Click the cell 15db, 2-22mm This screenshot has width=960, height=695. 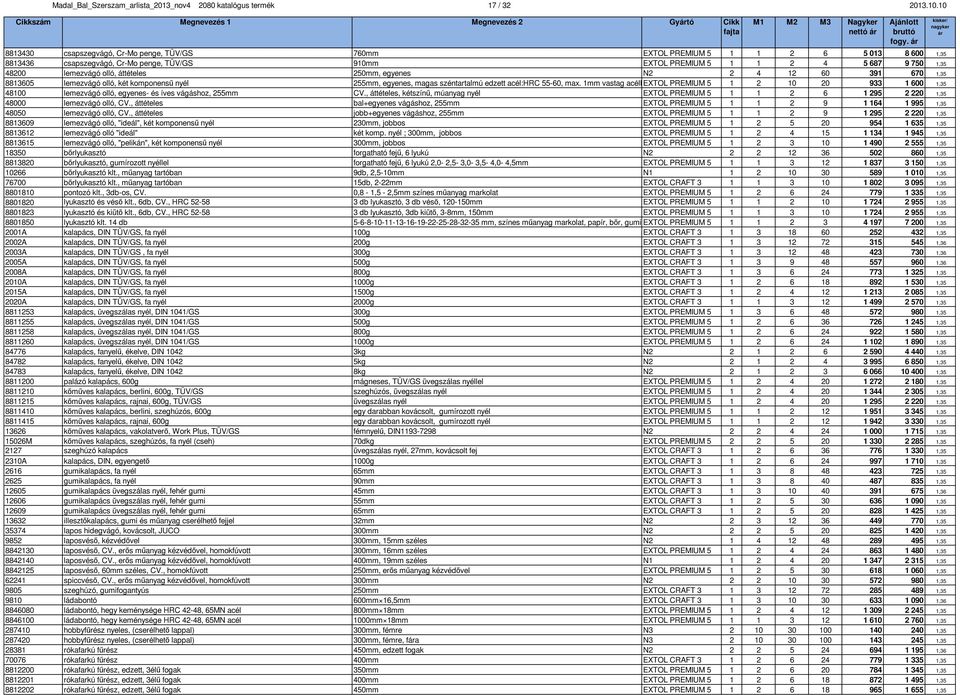(378, 182)
